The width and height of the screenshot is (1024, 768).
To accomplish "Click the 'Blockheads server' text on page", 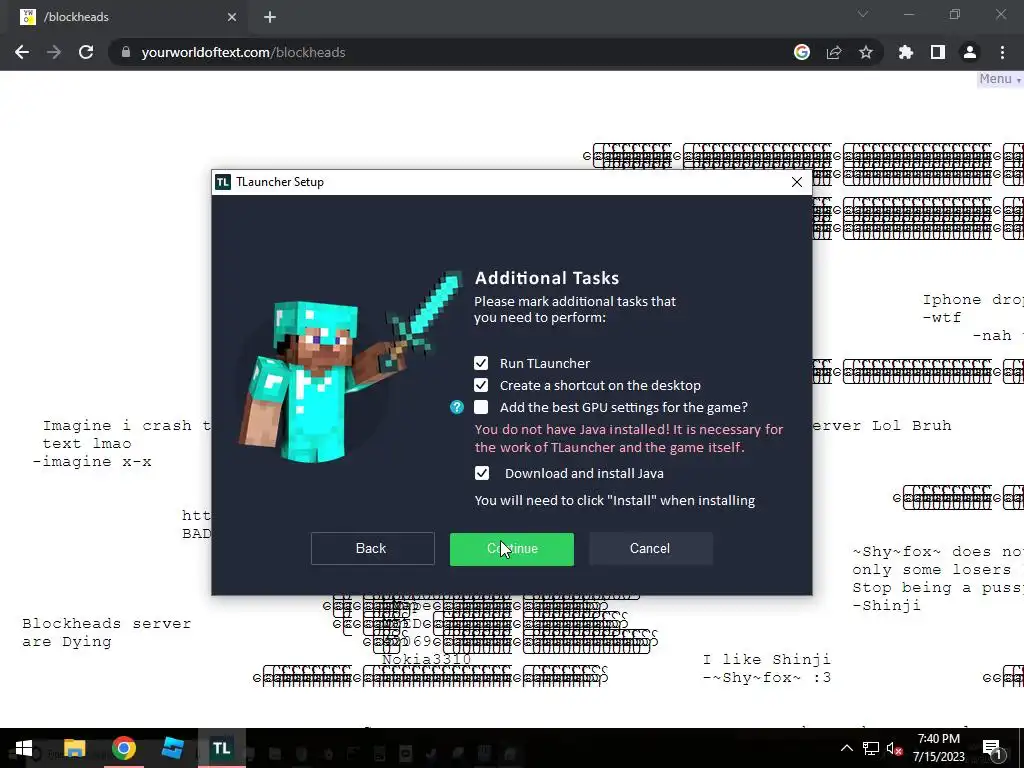I will [106, 624].
